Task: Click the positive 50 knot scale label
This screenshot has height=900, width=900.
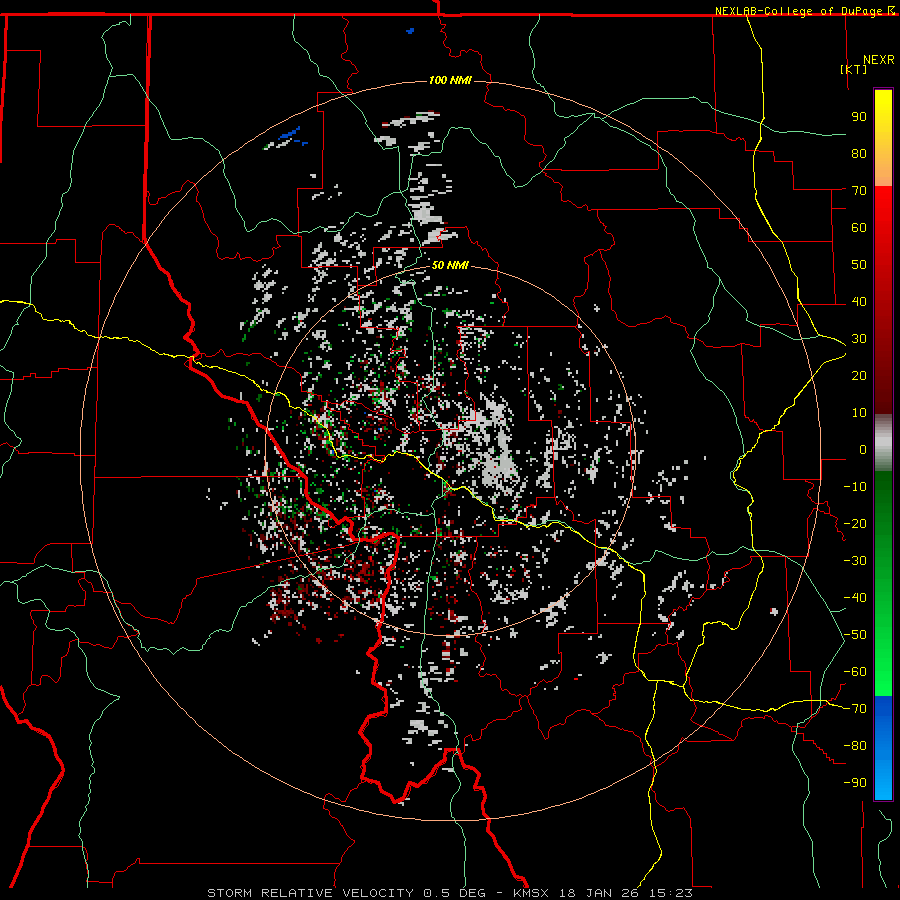Action: (859, 265)
